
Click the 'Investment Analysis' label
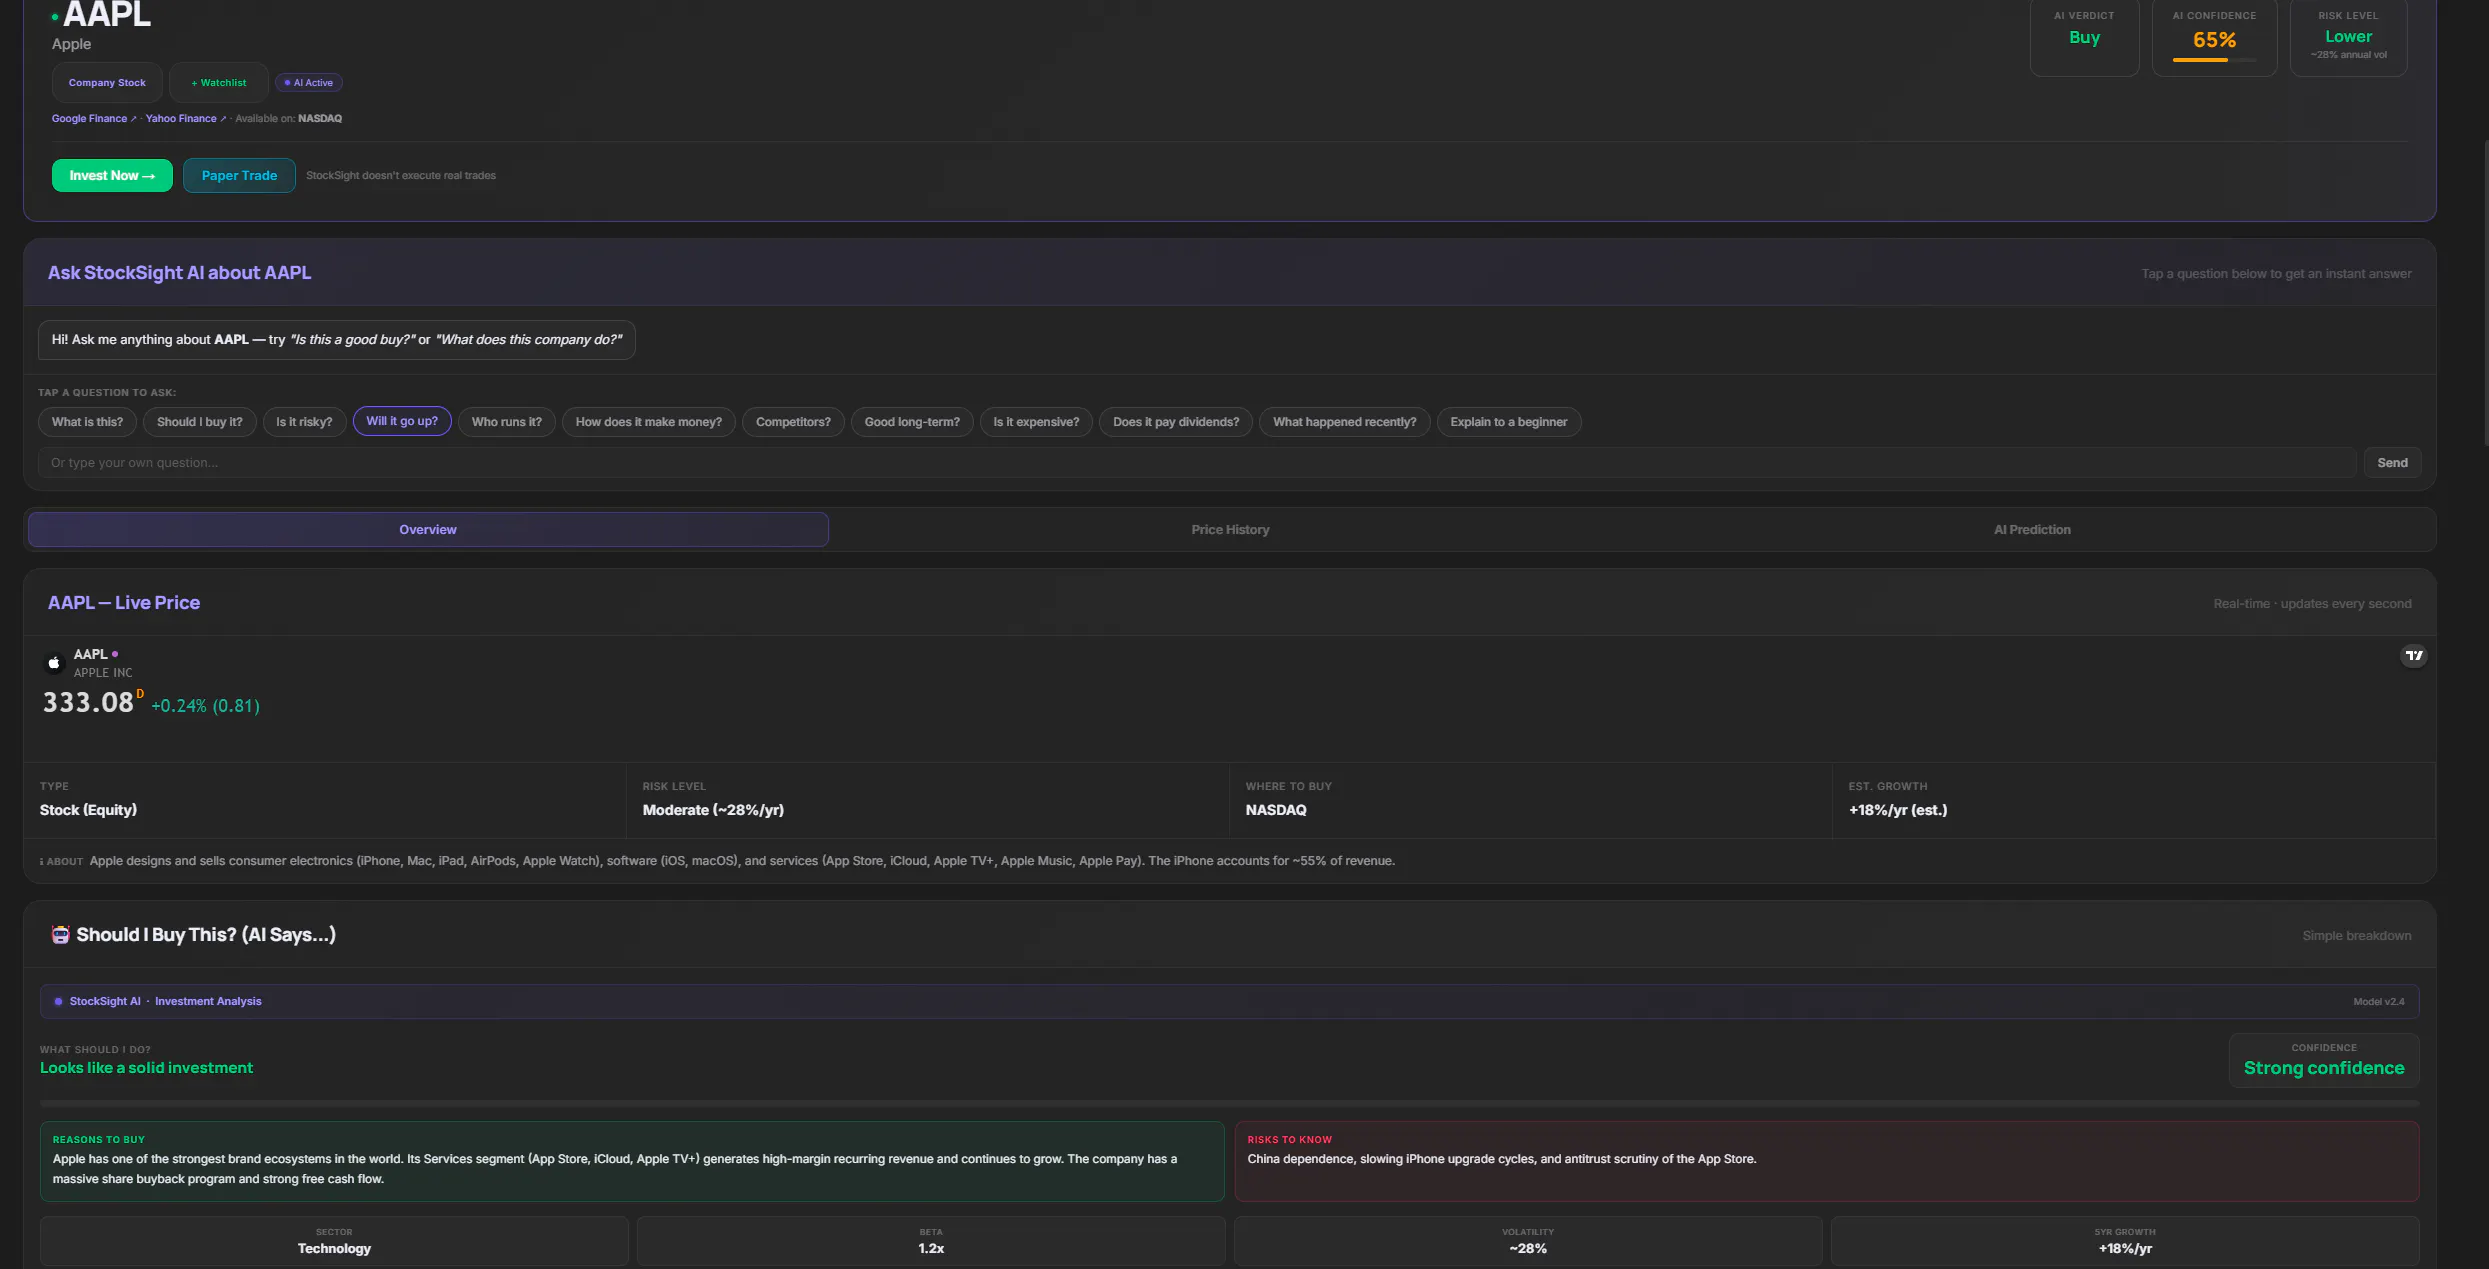click(x=208, y=1002)
